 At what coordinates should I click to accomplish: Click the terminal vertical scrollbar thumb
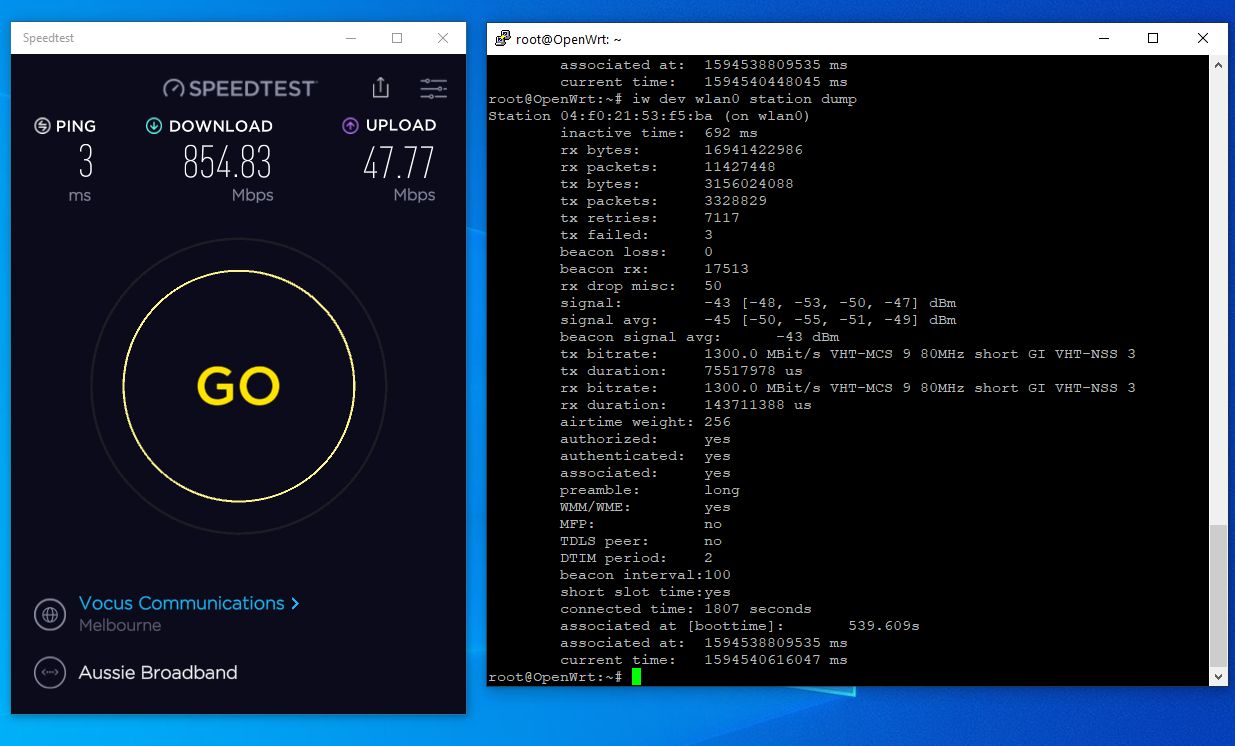(1218, 596)
